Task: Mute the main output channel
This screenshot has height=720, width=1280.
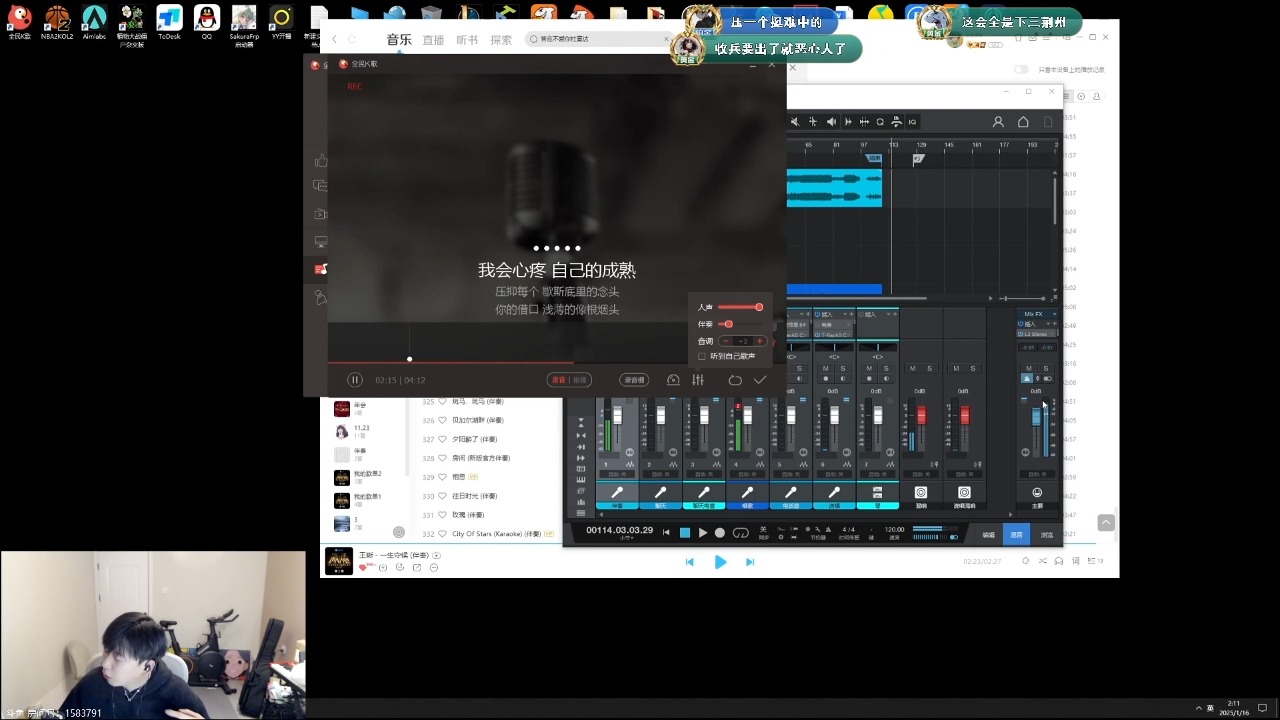Action: pos(1029,368)
